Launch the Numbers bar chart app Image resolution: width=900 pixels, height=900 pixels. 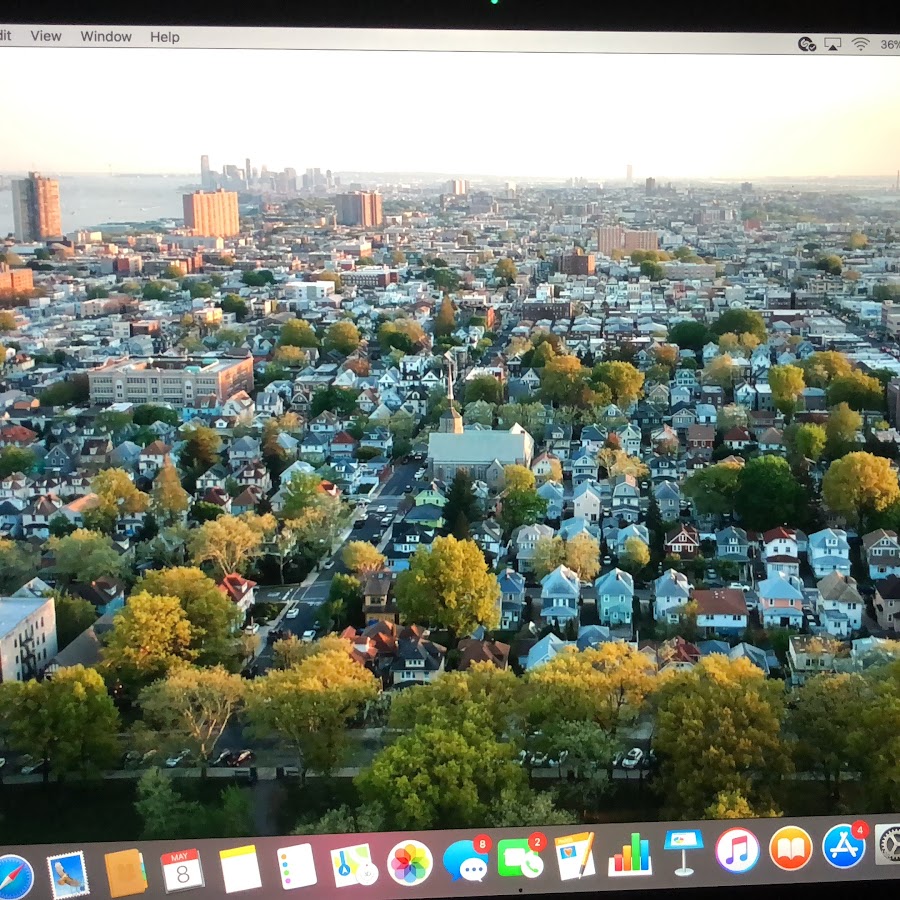click(630, 854)
